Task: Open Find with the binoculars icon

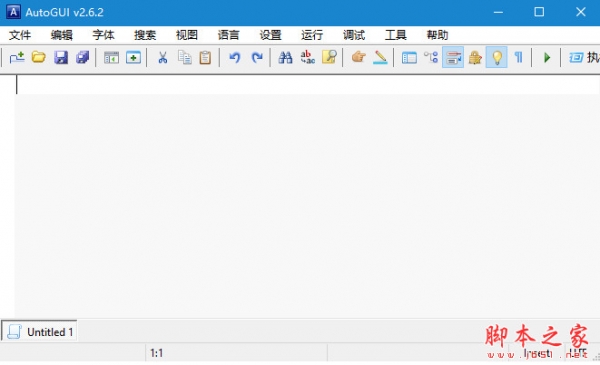Action: [x=285, y=57]
